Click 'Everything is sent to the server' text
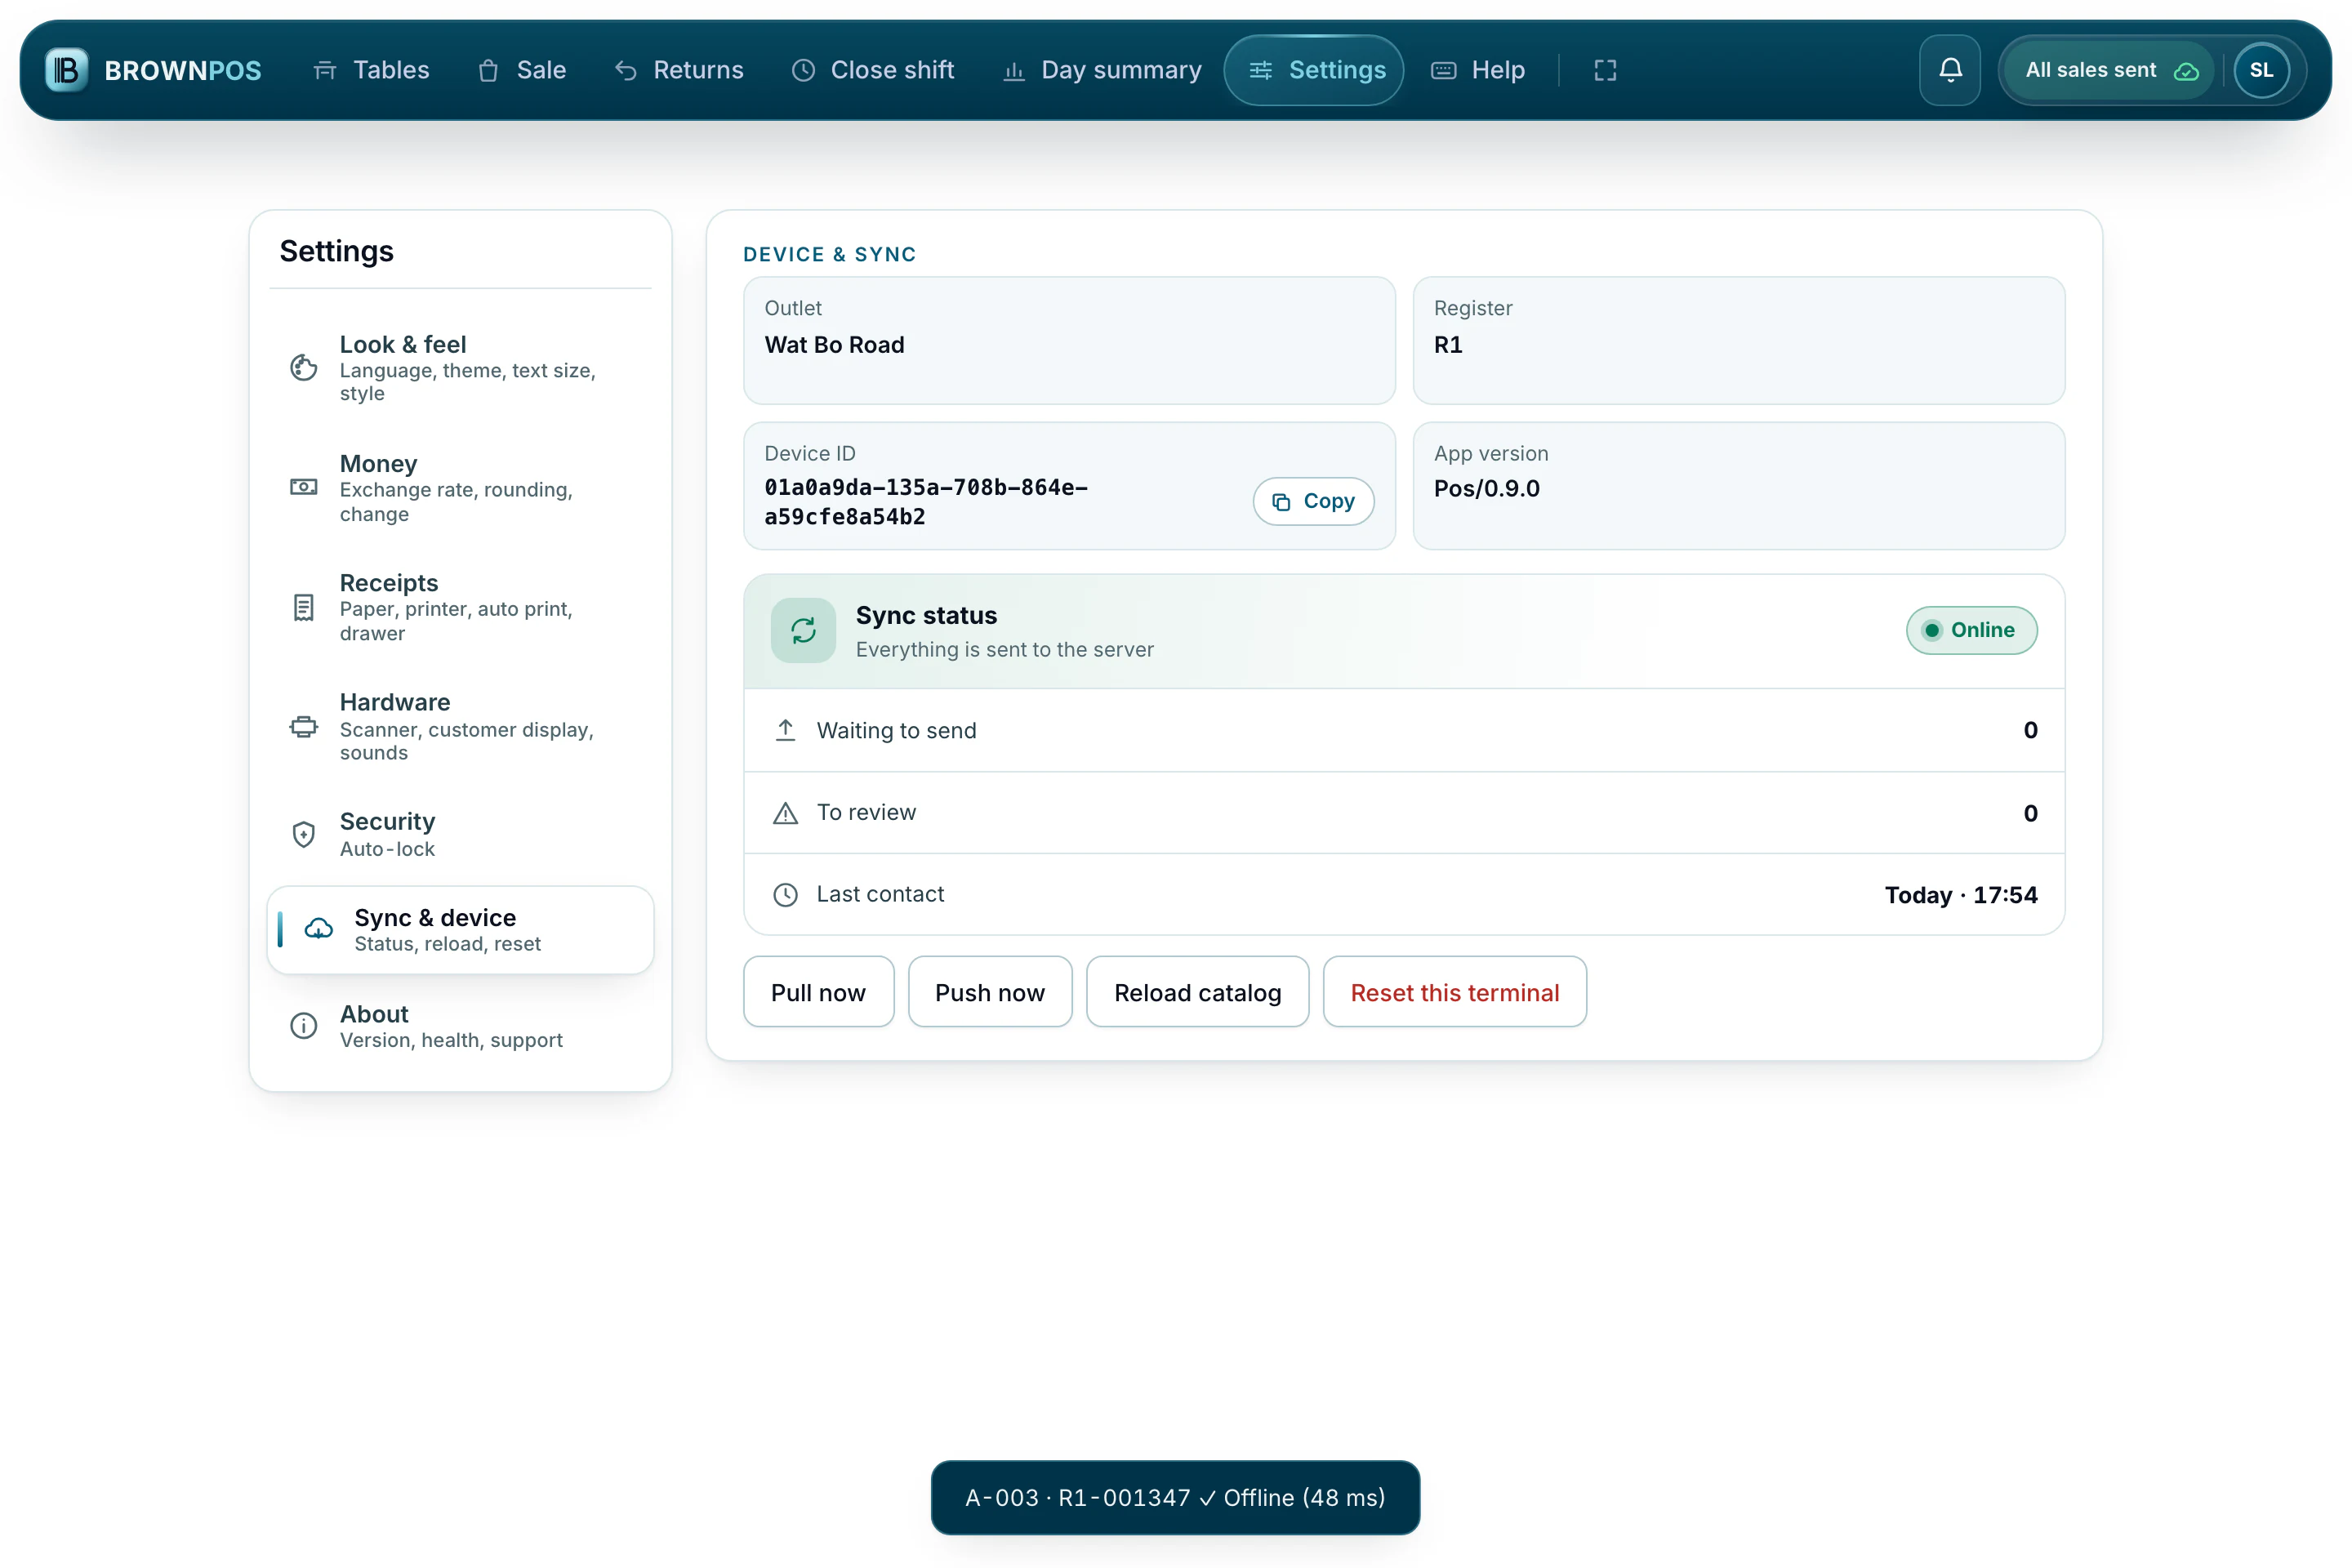 (1004, 650)
